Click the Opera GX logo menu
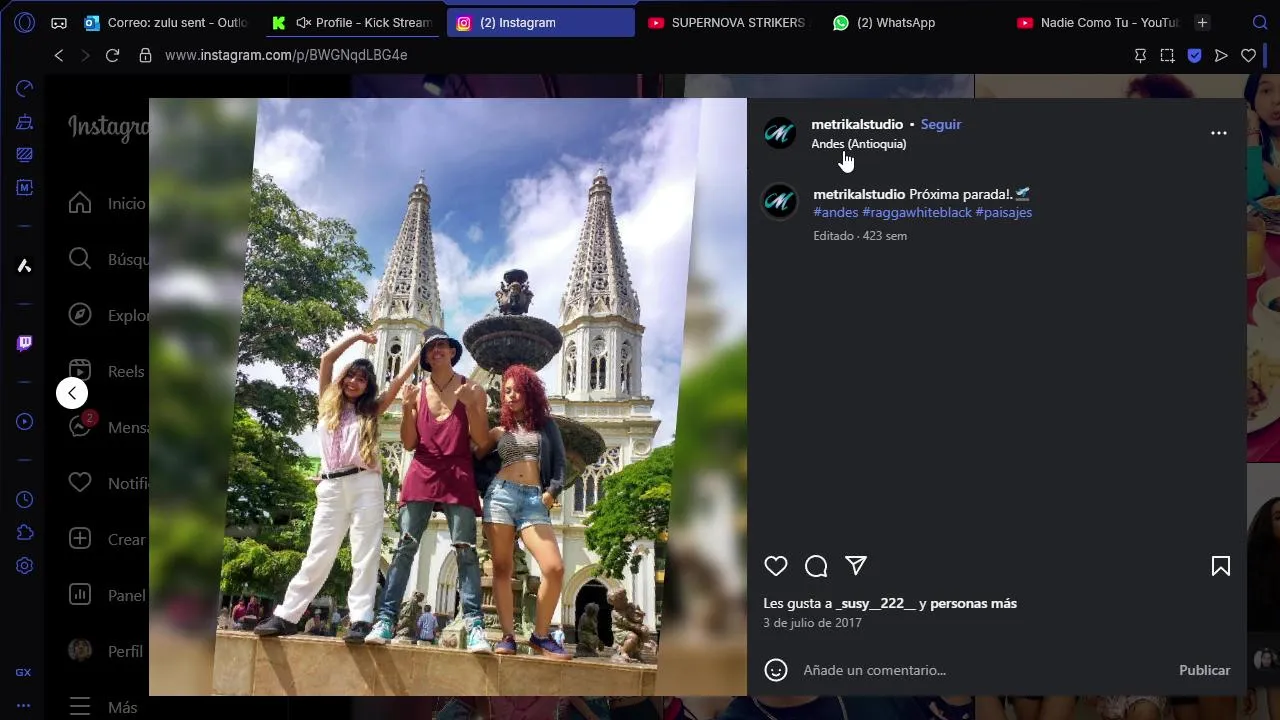The height and width of the screenshot is (720, 1280). pyautogui.click(x=25, y=22)
